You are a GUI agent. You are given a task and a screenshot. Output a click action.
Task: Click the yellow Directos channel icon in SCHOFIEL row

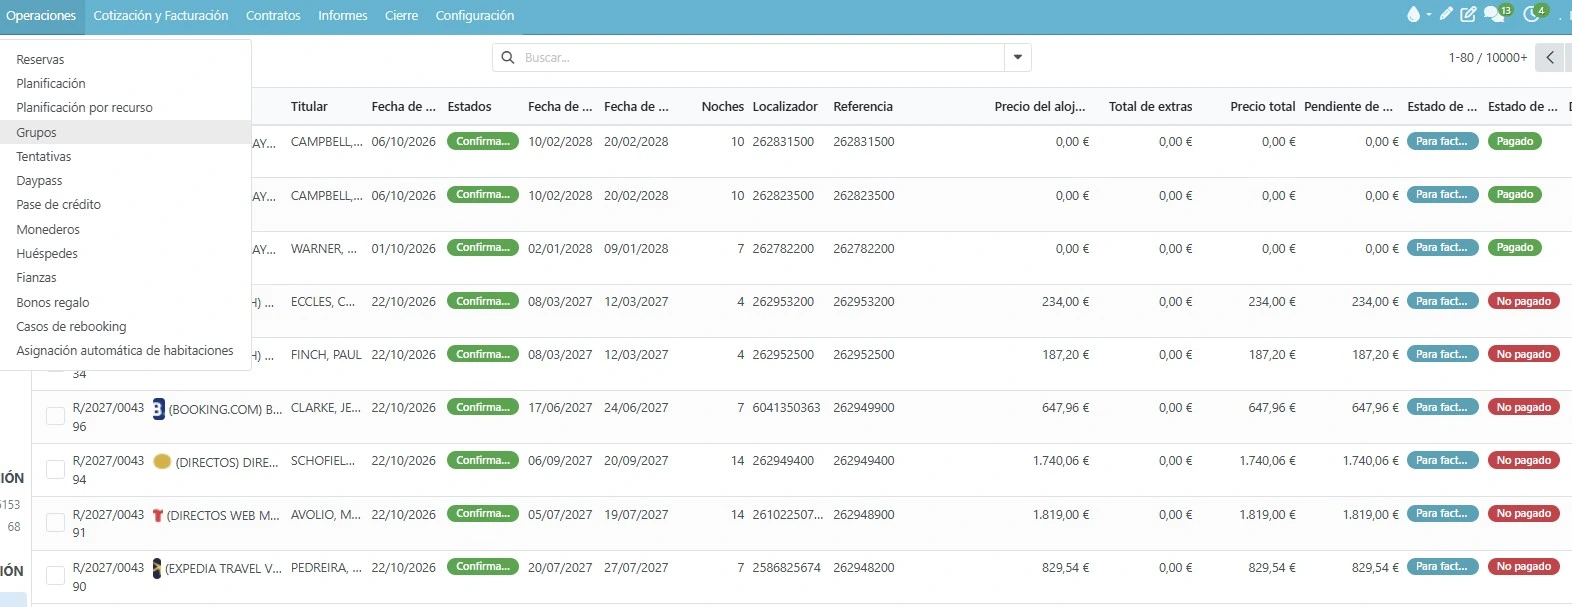tap(162, 461)
